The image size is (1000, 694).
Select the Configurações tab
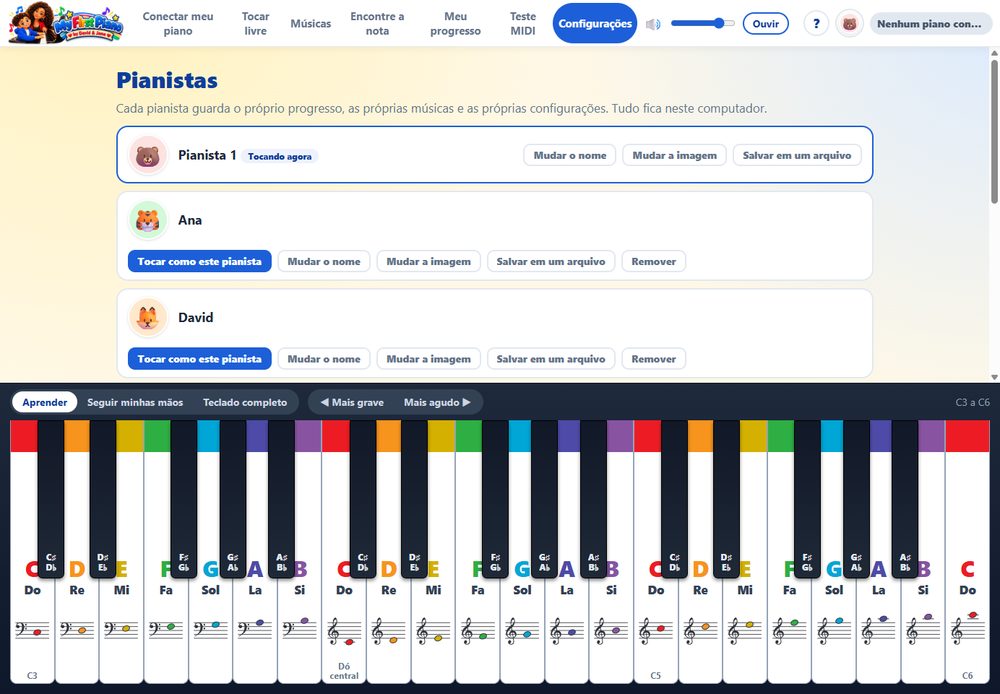(595, 24)
